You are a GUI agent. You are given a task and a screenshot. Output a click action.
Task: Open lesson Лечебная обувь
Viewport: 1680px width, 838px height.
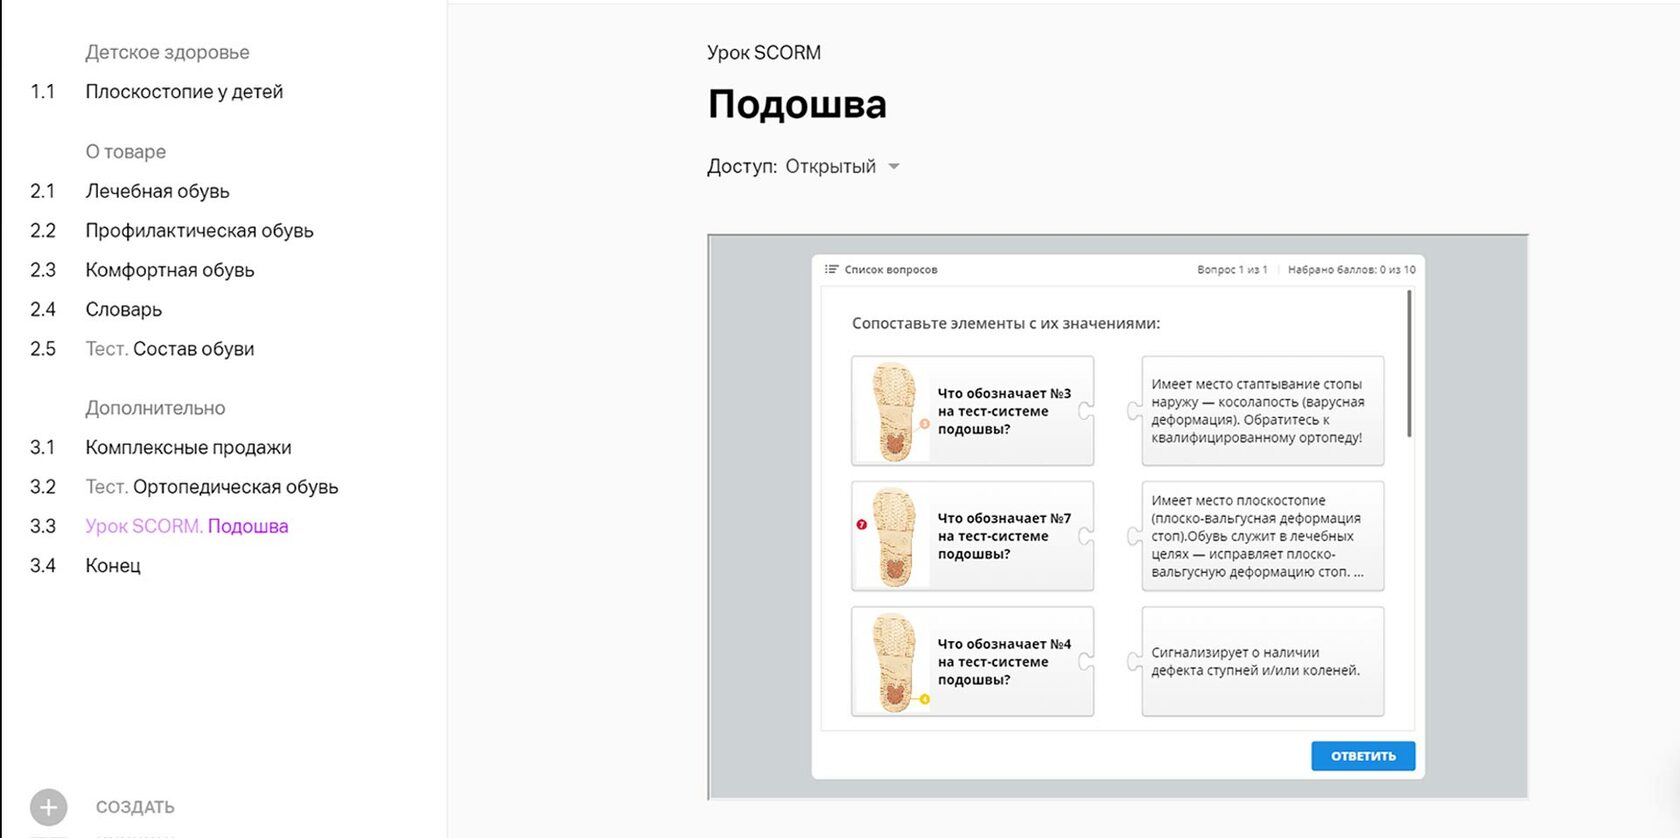coord(157,191)
